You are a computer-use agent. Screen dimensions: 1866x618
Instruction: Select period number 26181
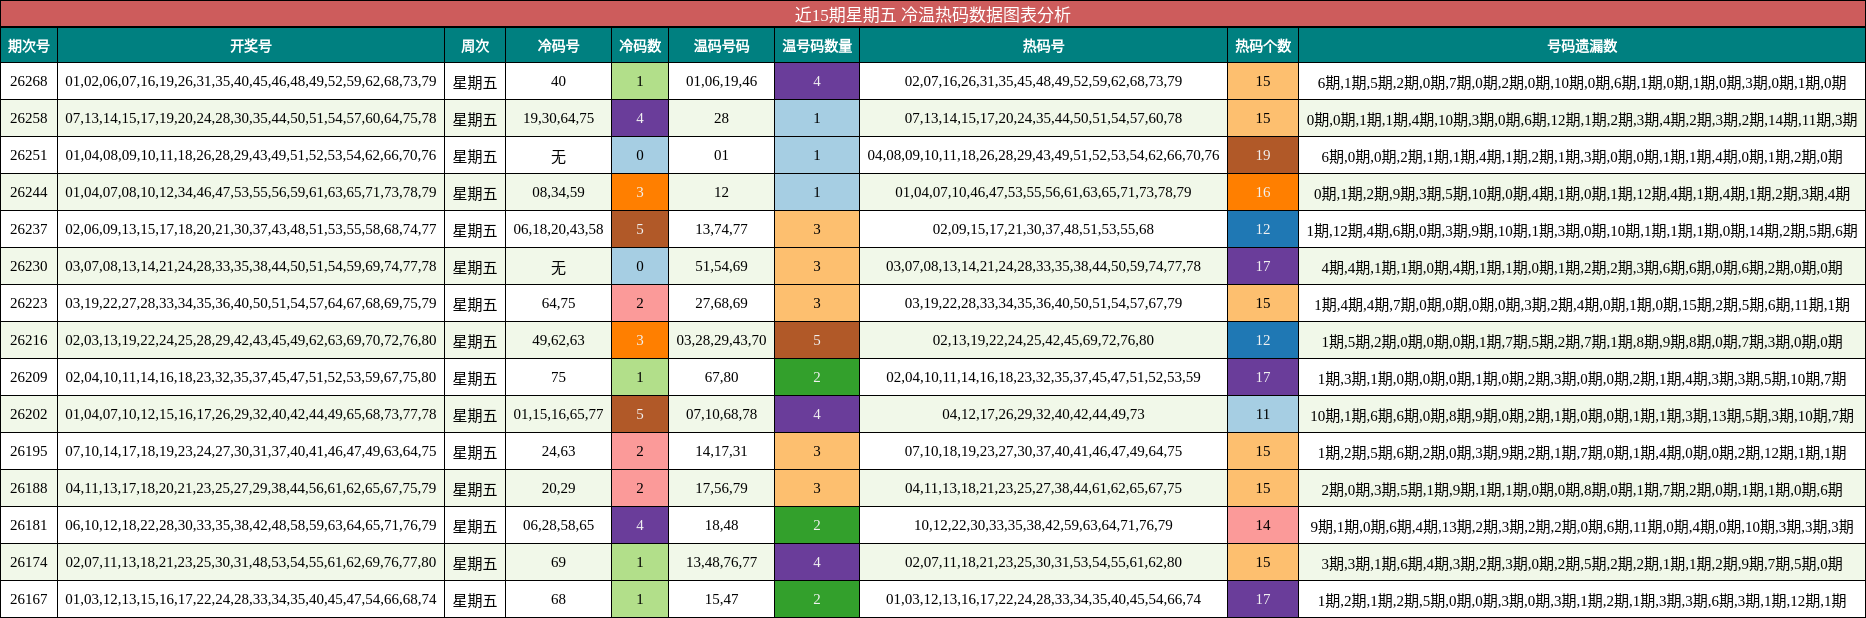click(29, 525)
